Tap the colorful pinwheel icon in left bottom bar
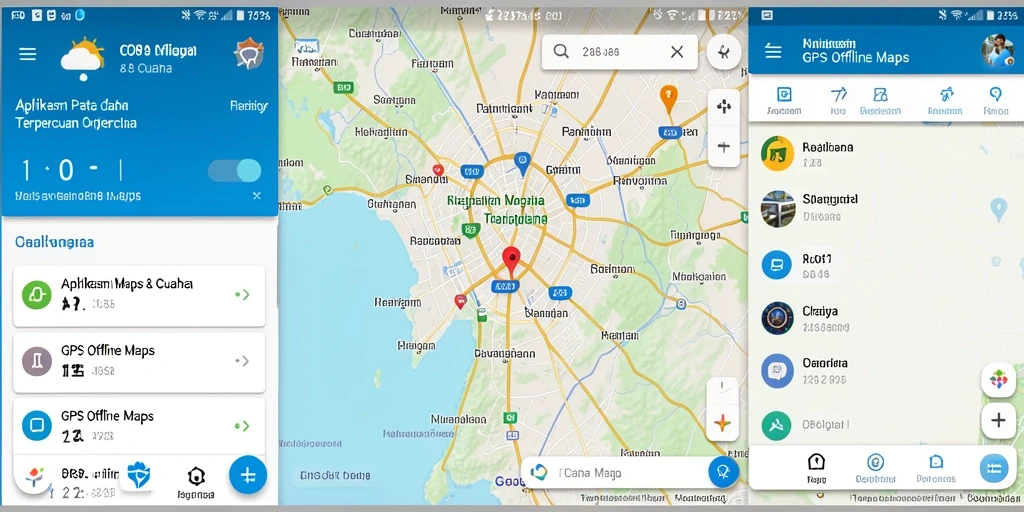Viewport: 1024px width, 512px height. pos(33,475)
